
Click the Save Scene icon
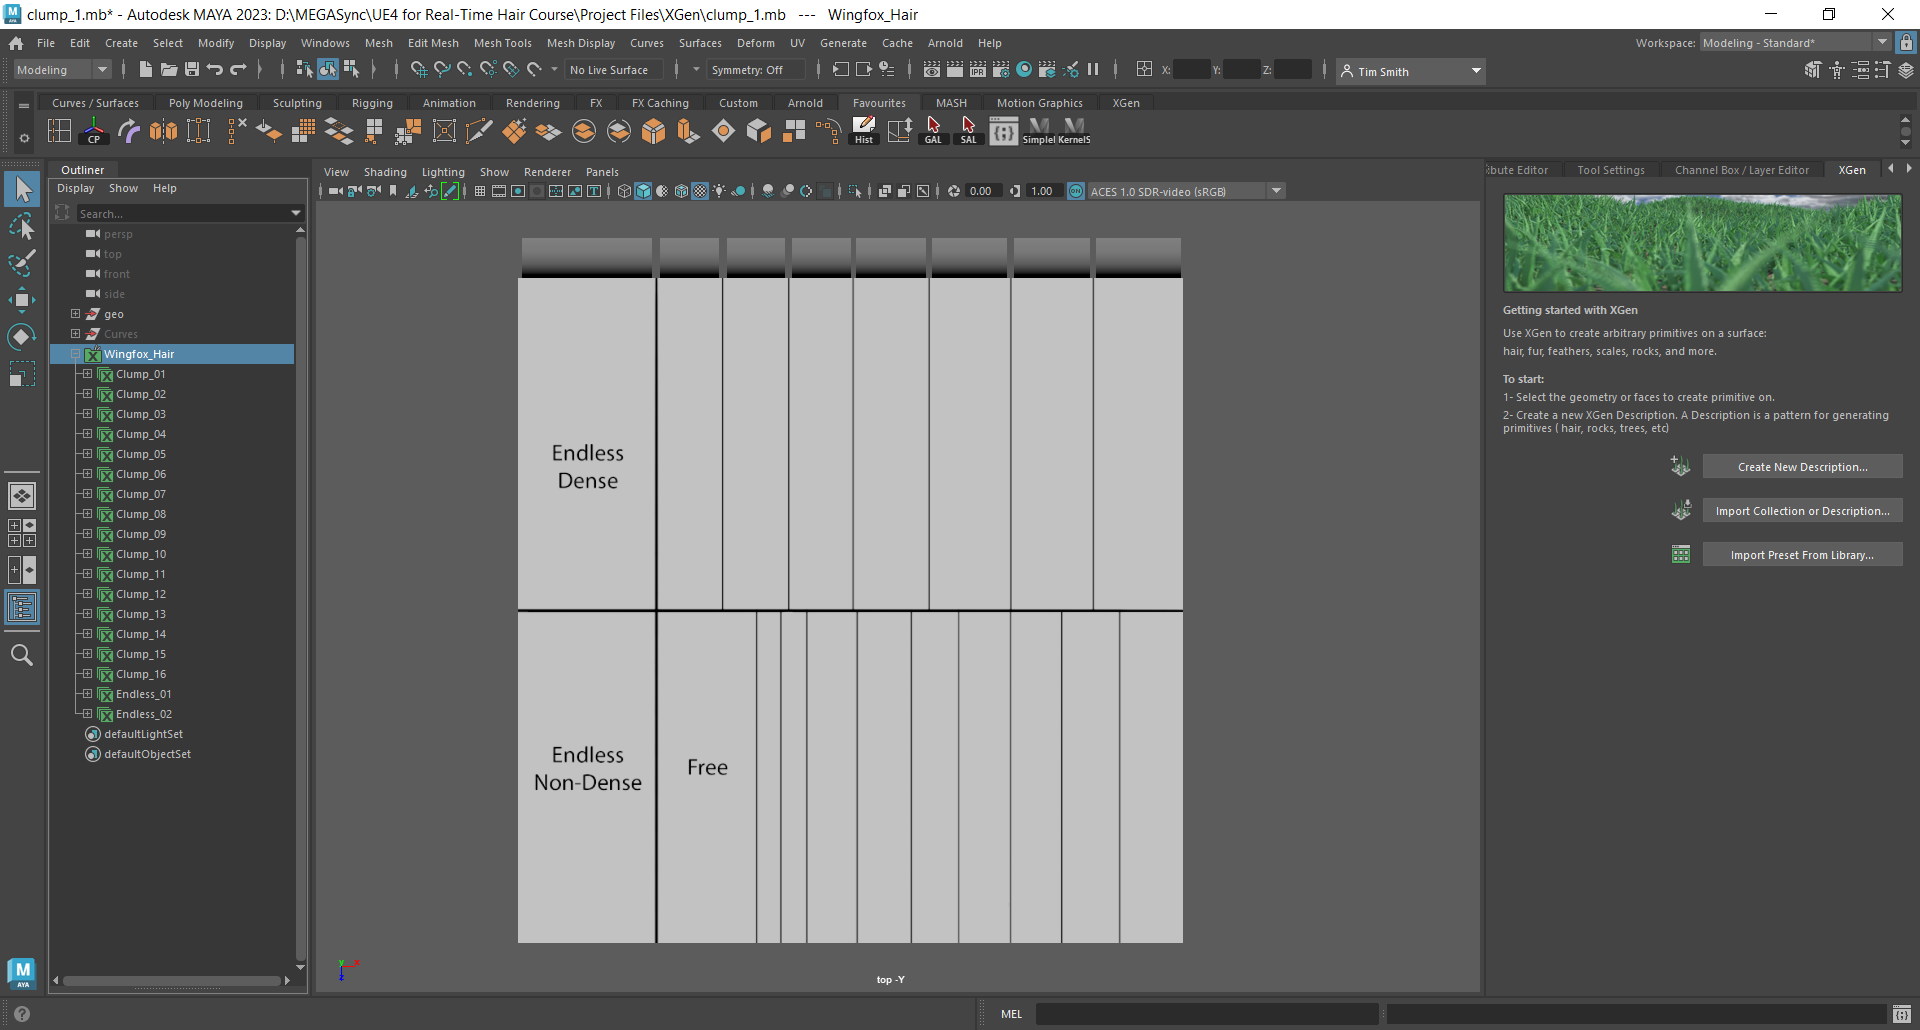[192, 69]
